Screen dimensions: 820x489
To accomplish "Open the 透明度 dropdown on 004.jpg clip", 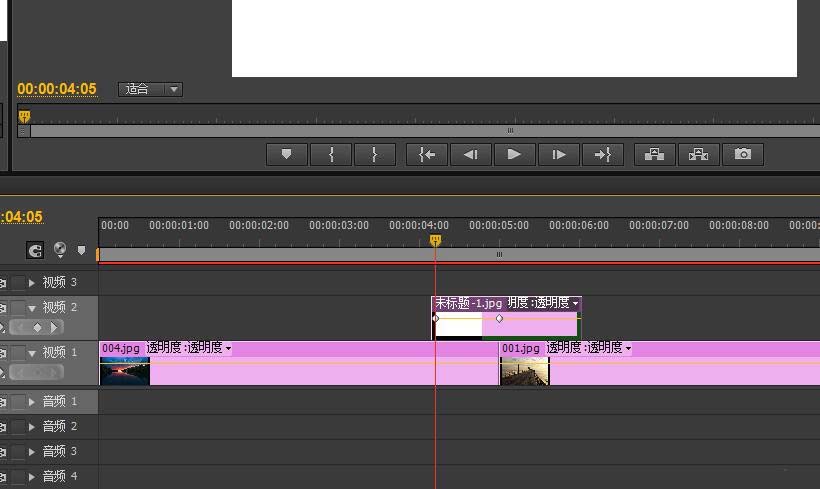I will click(228, 348).
